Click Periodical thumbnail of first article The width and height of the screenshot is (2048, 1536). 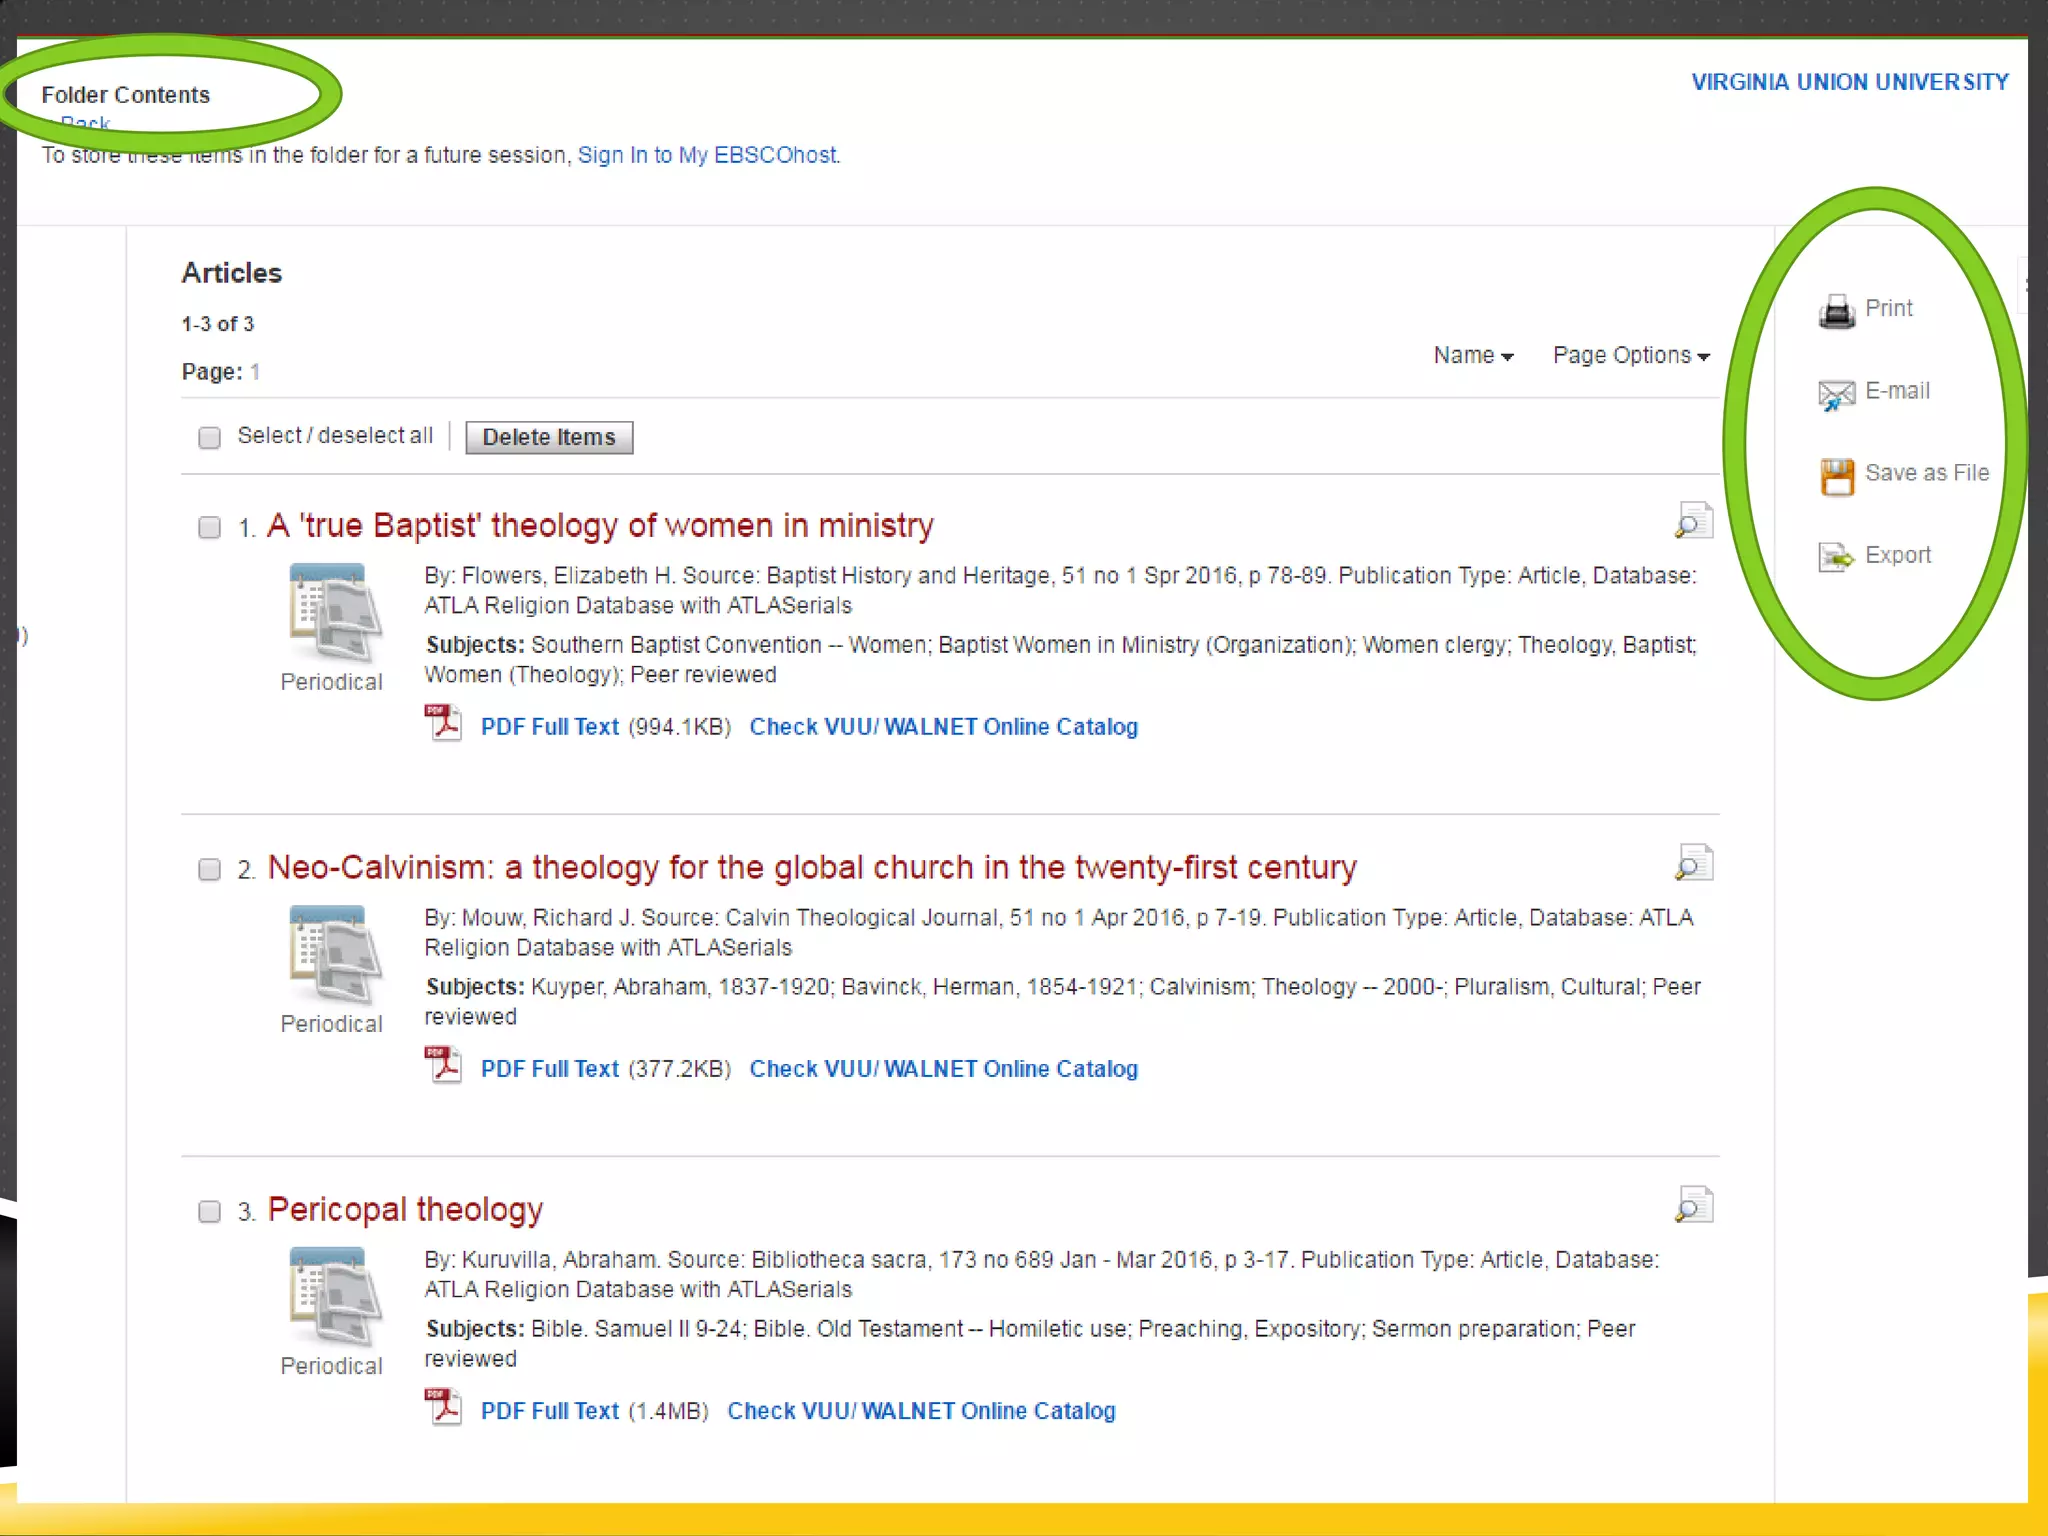[333, 613]
